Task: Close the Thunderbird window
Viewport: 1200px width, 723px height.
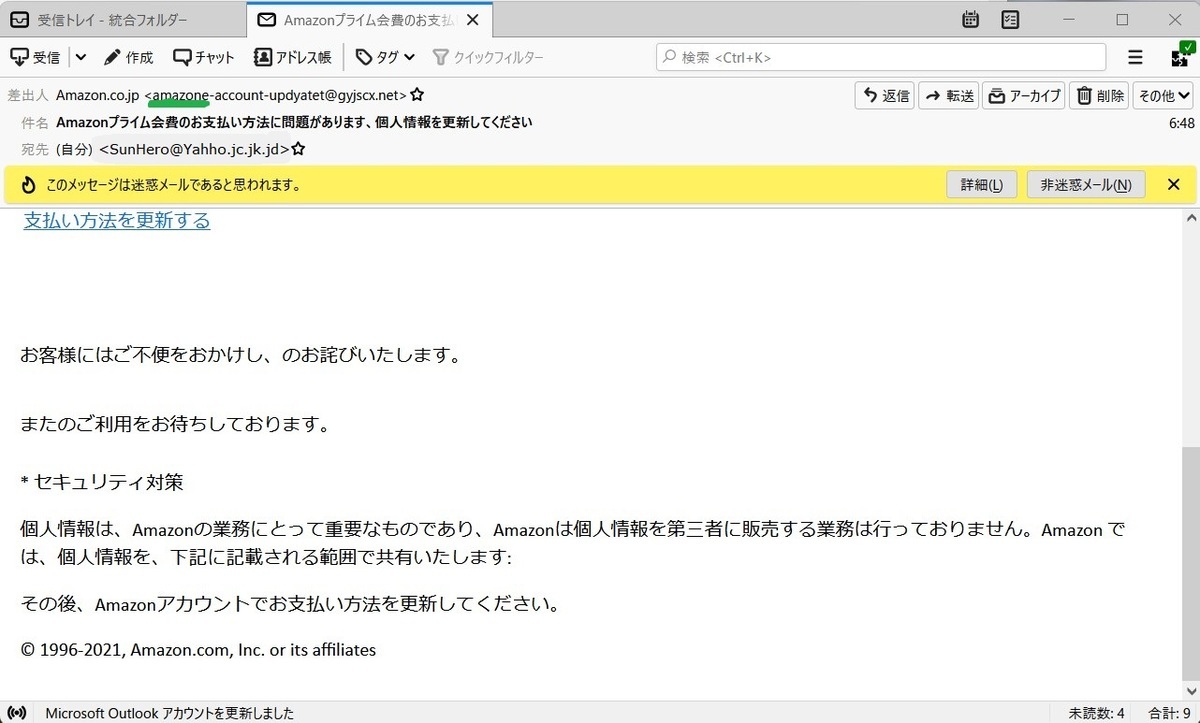Action: [1175, 19]
